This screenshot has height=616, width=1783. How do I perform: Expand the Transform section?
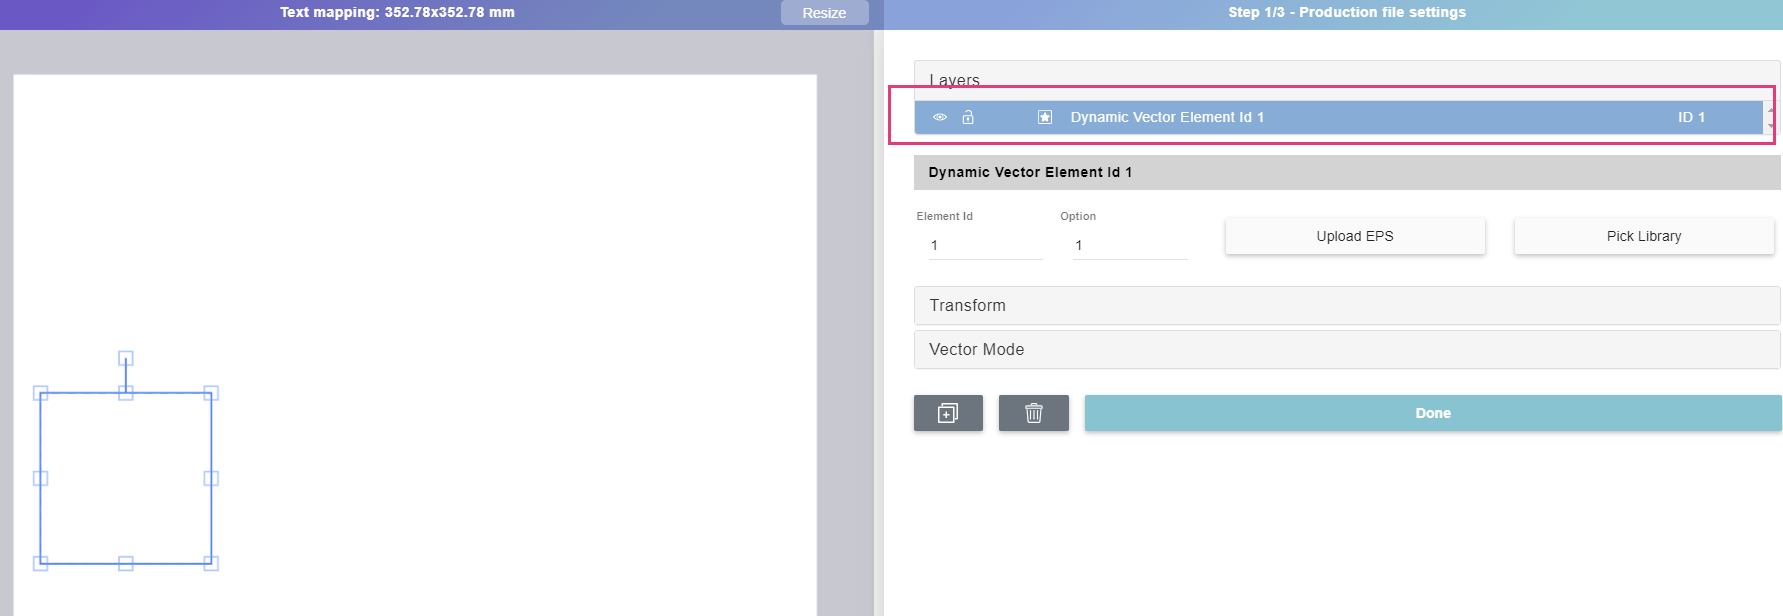coord(1346,306)
